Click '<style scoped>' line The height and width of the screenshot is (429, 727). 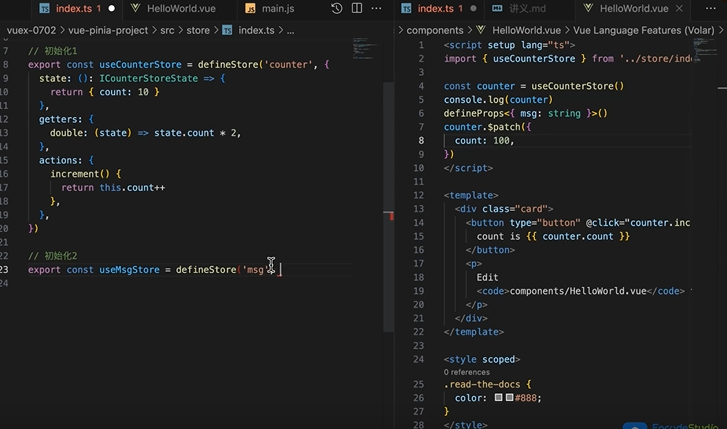point(482,359)
